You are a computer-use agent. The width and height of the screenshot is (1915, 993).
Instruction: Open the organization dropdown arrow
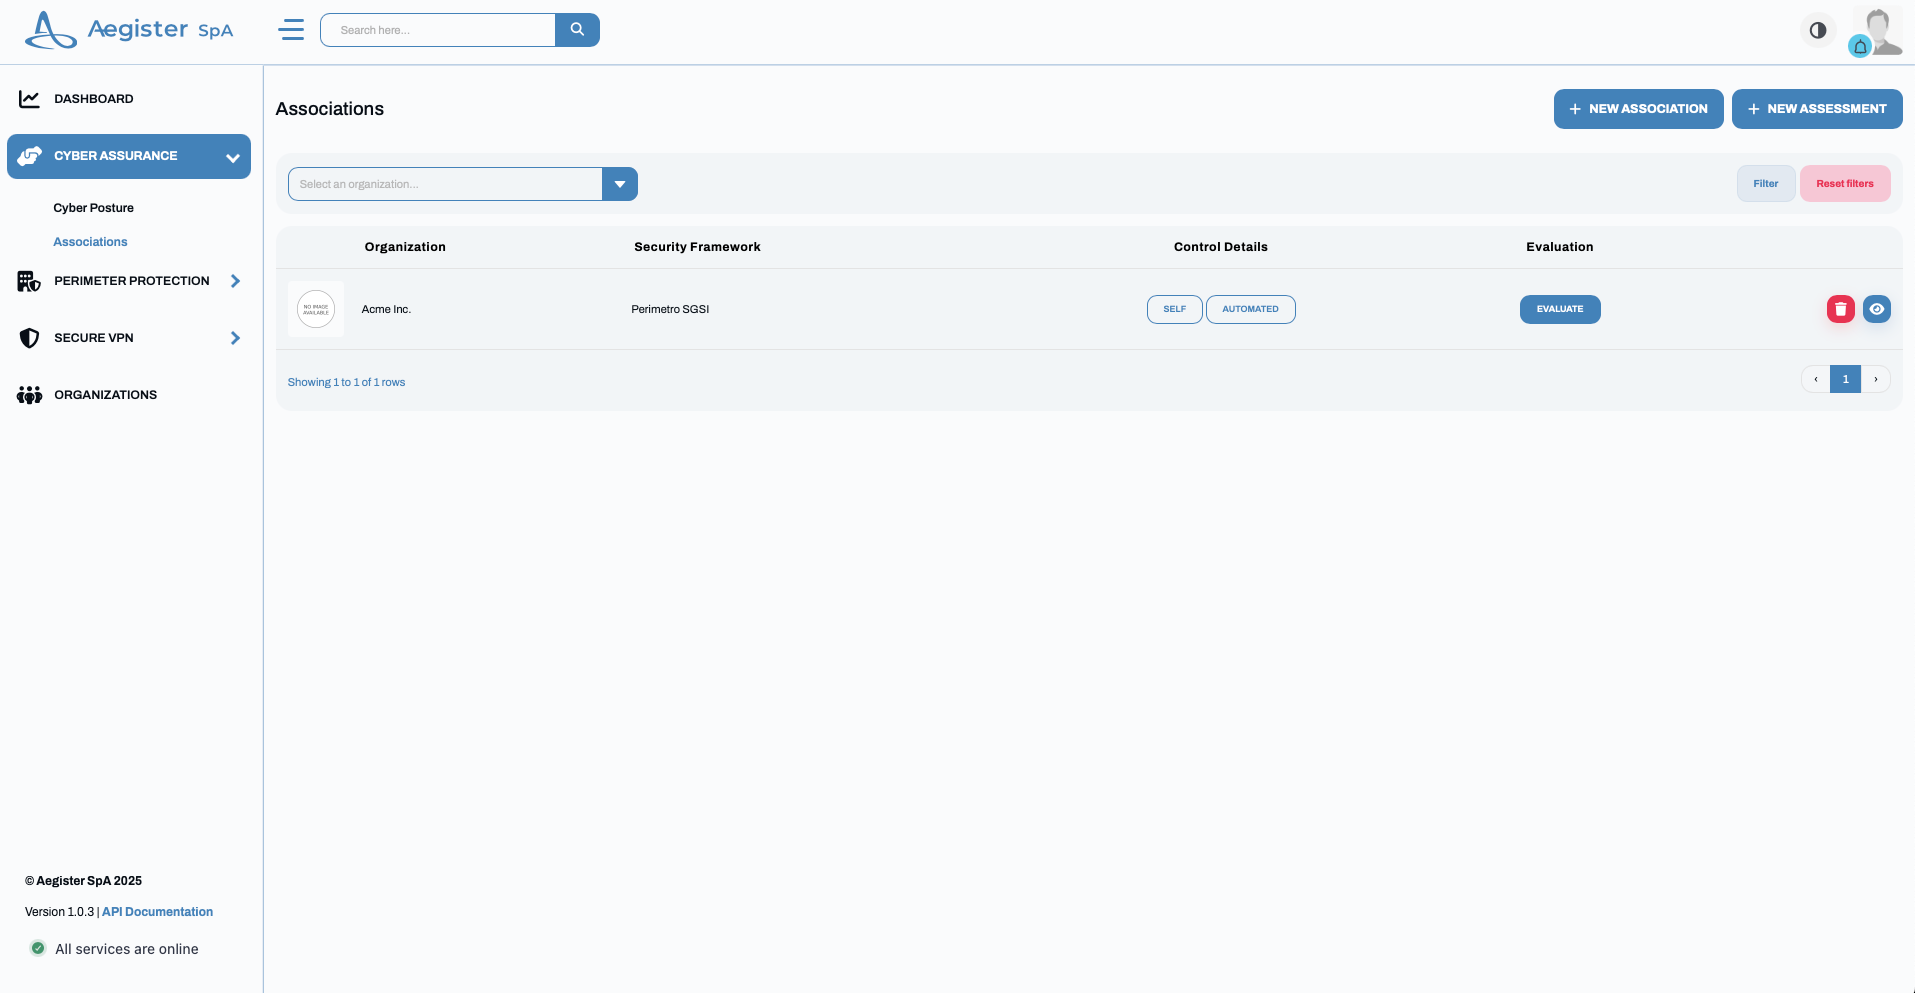pos(620,184)
